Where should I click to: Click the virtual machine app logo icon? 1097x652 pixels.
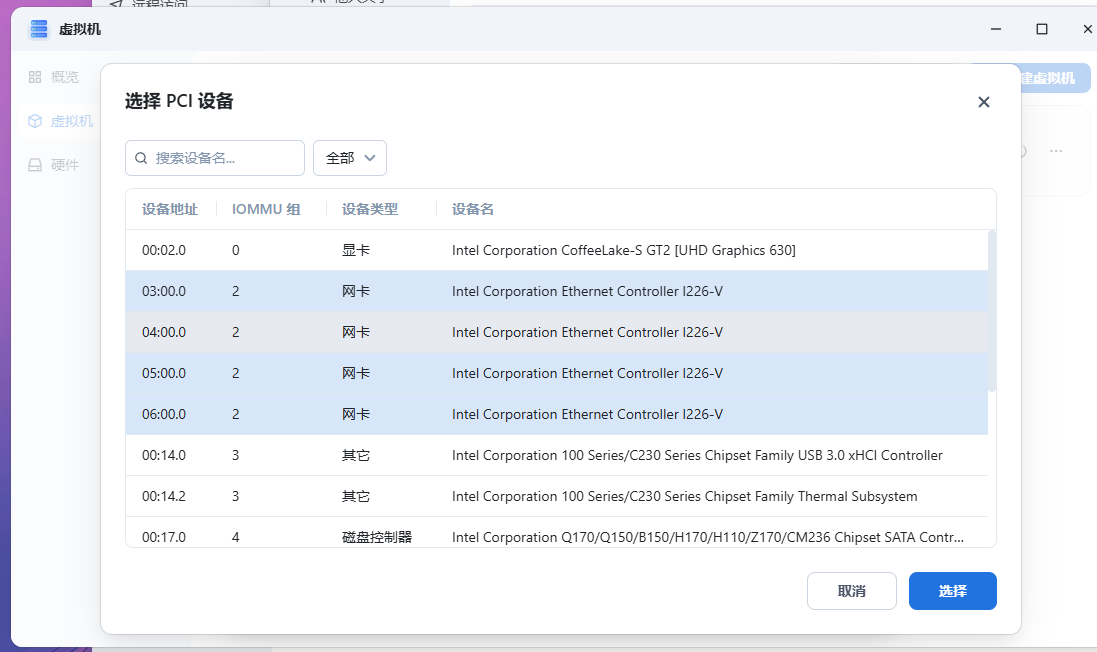38,29
